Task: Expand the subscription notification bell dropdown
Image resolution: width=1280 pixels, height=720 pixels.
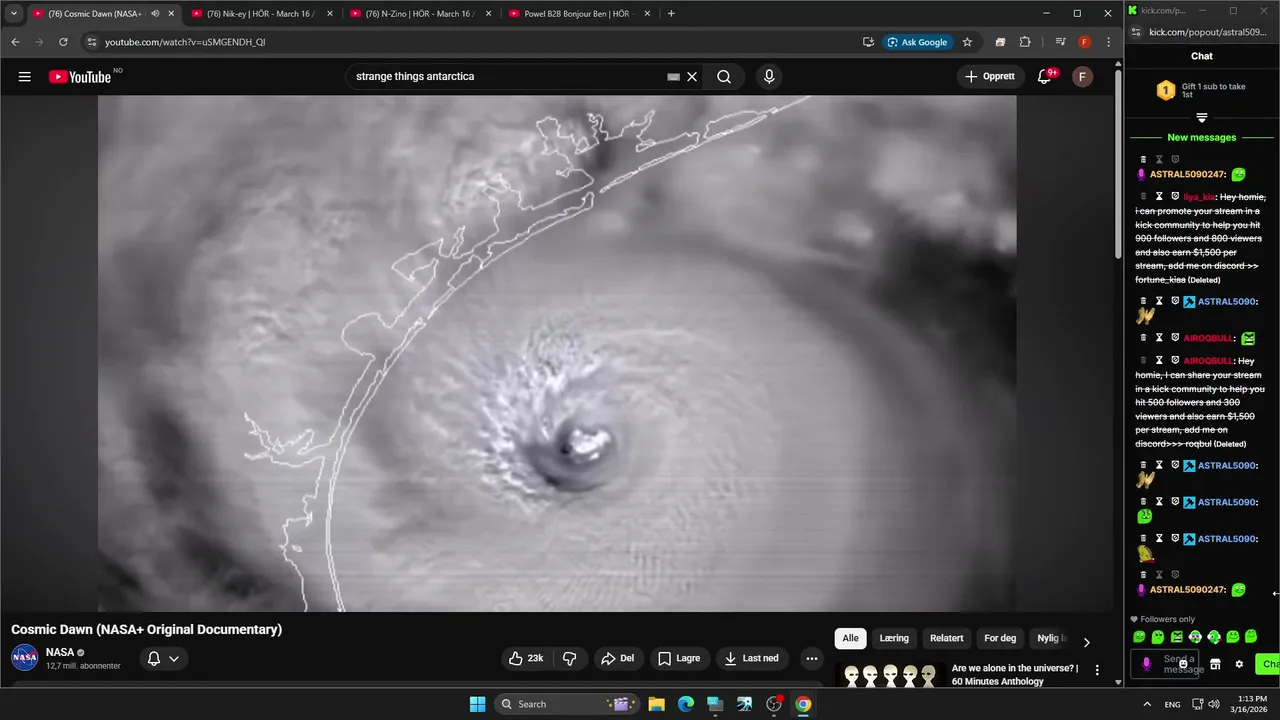Action: coord(163,658)
